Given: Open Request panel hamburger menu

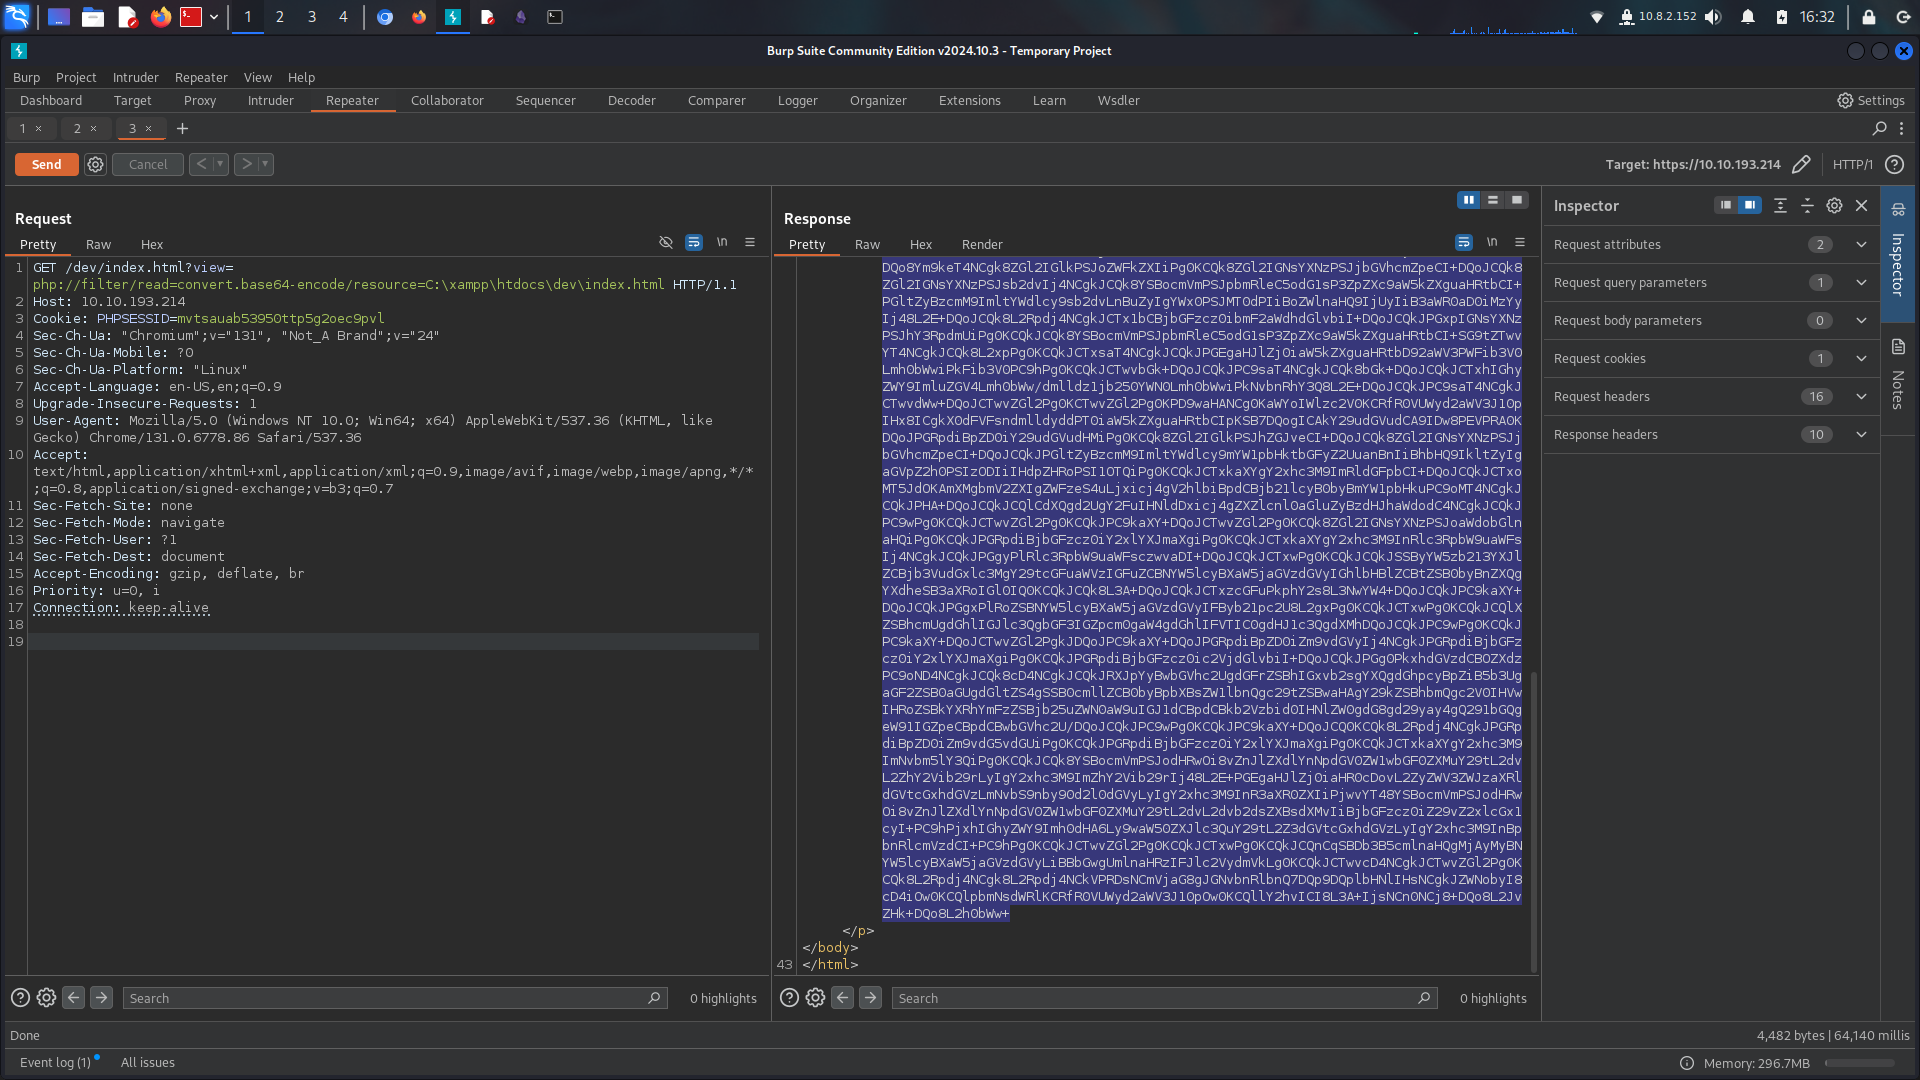Looking at the screenshot, I should 750,243.
